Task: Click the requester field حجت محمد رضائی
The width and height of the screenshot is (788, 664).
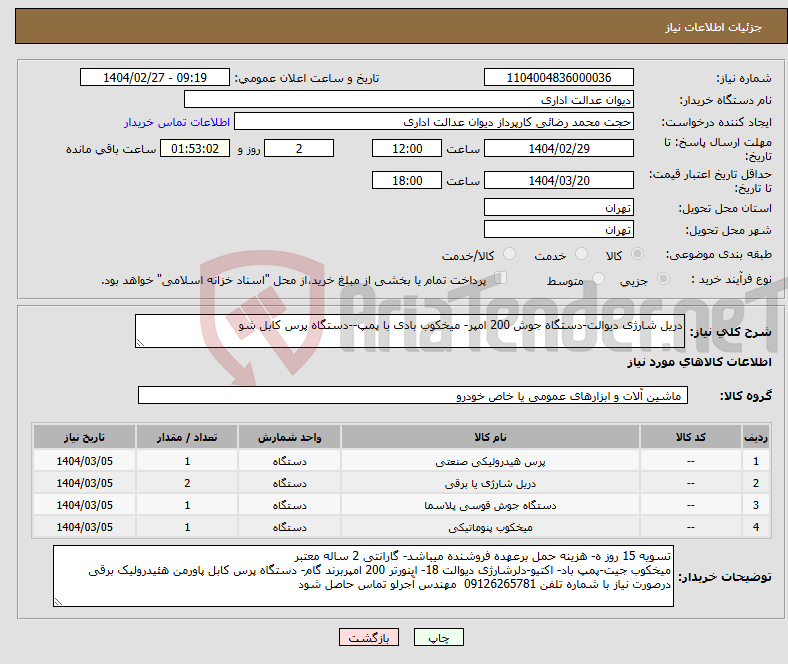Action: (434, 122)
